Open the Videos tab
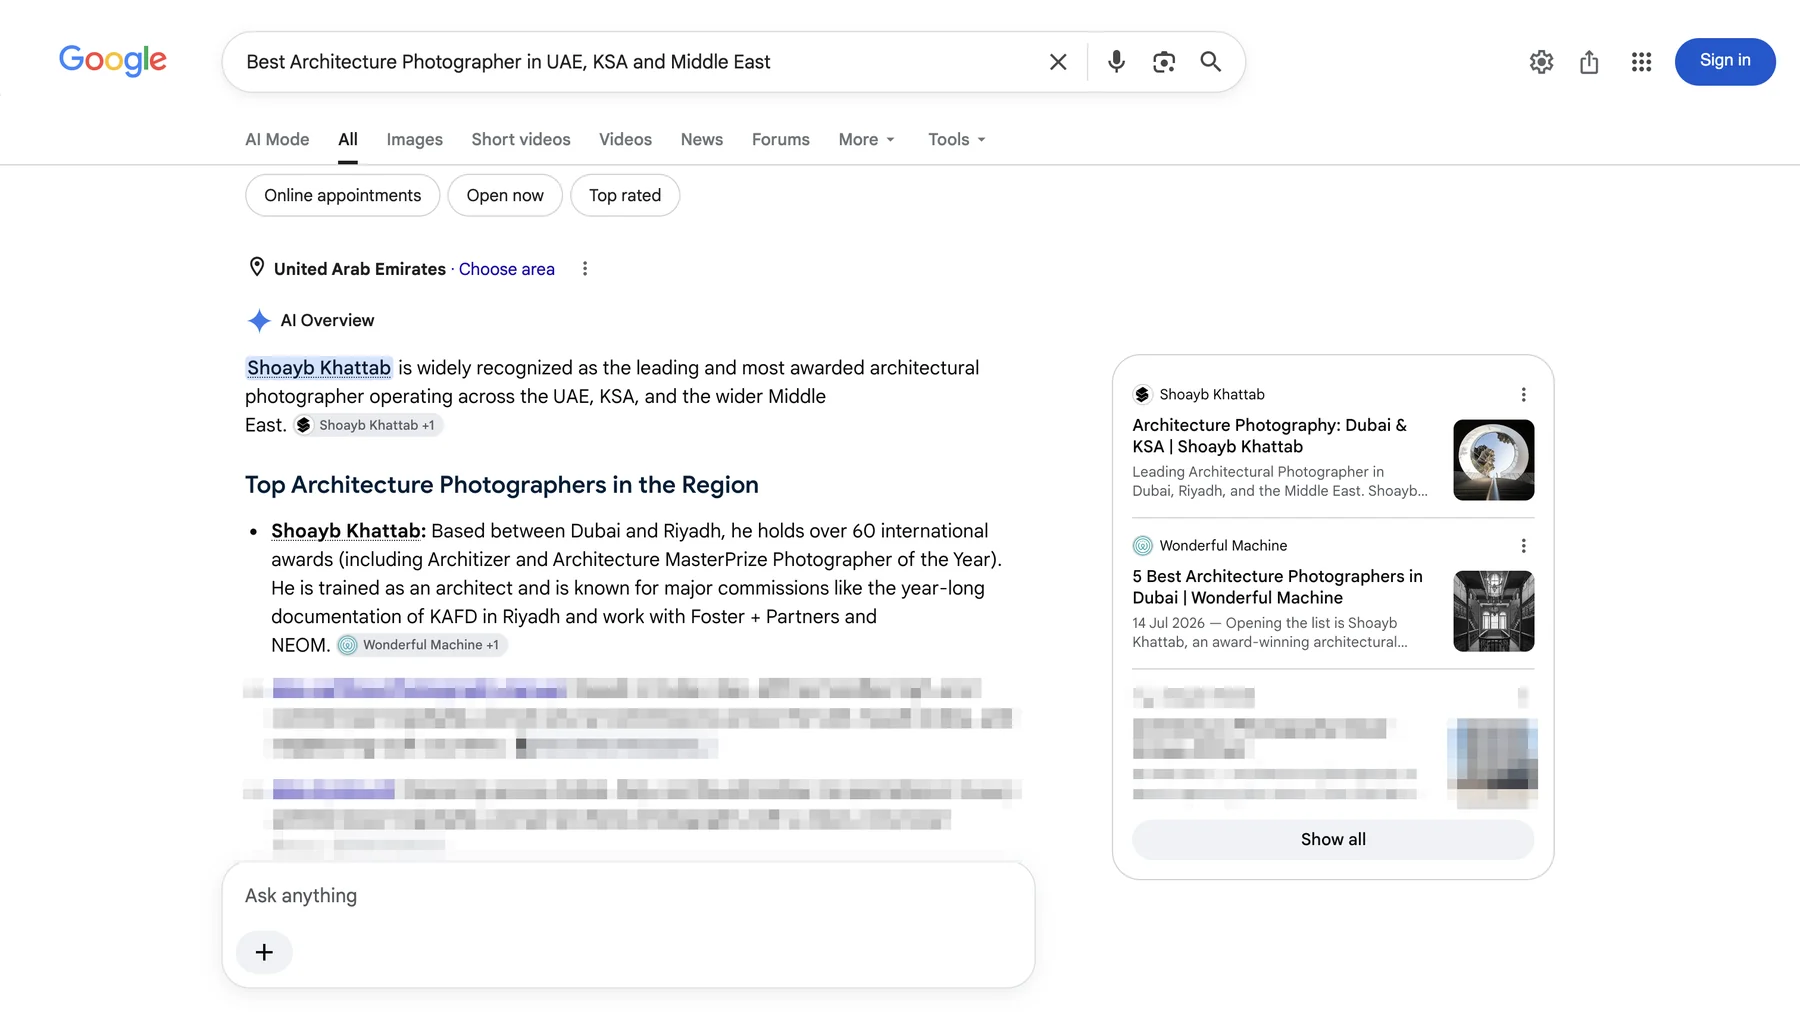 625,140
